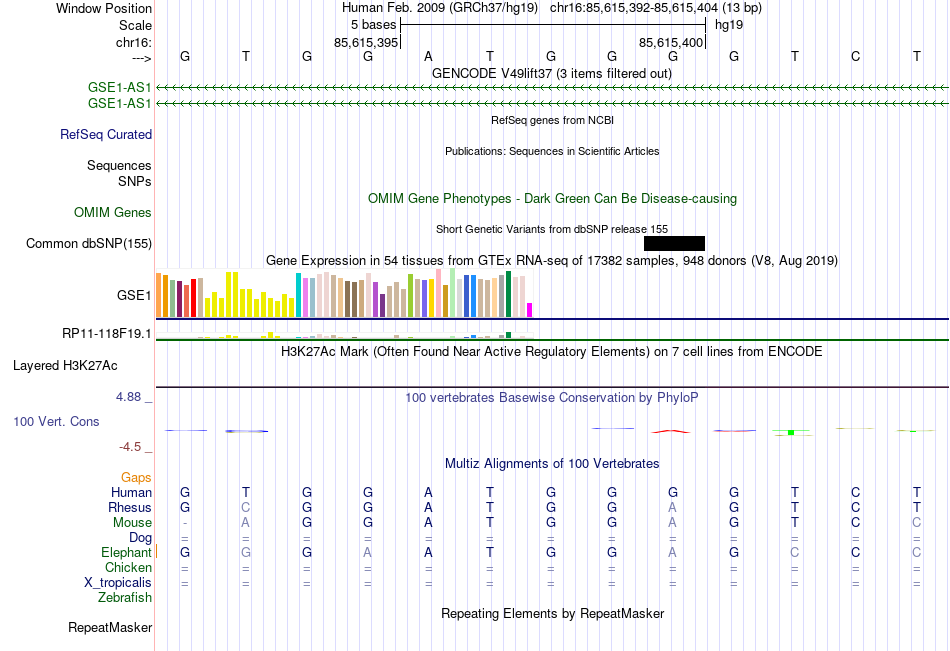Image resolution: width=950 pixels, height=651 pixels.
Task: Click the 'Window Position' label
Action: [104, 8]
